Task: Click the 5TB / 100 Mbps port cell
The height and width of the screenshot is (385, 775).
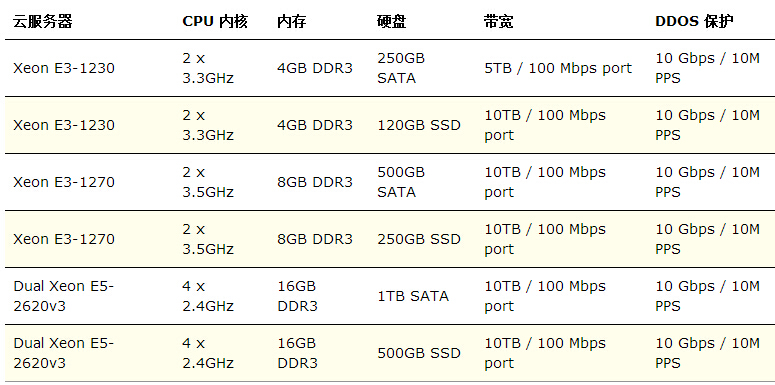Action: 558,68
